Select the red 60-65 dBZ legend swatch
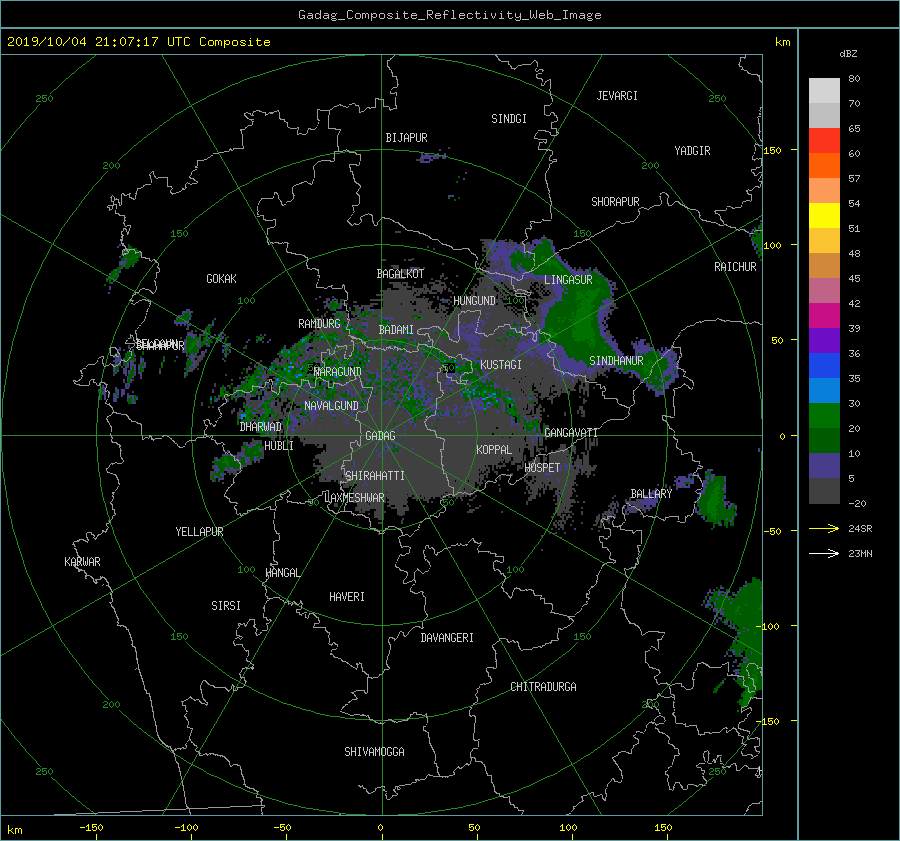 click(824, 141)
